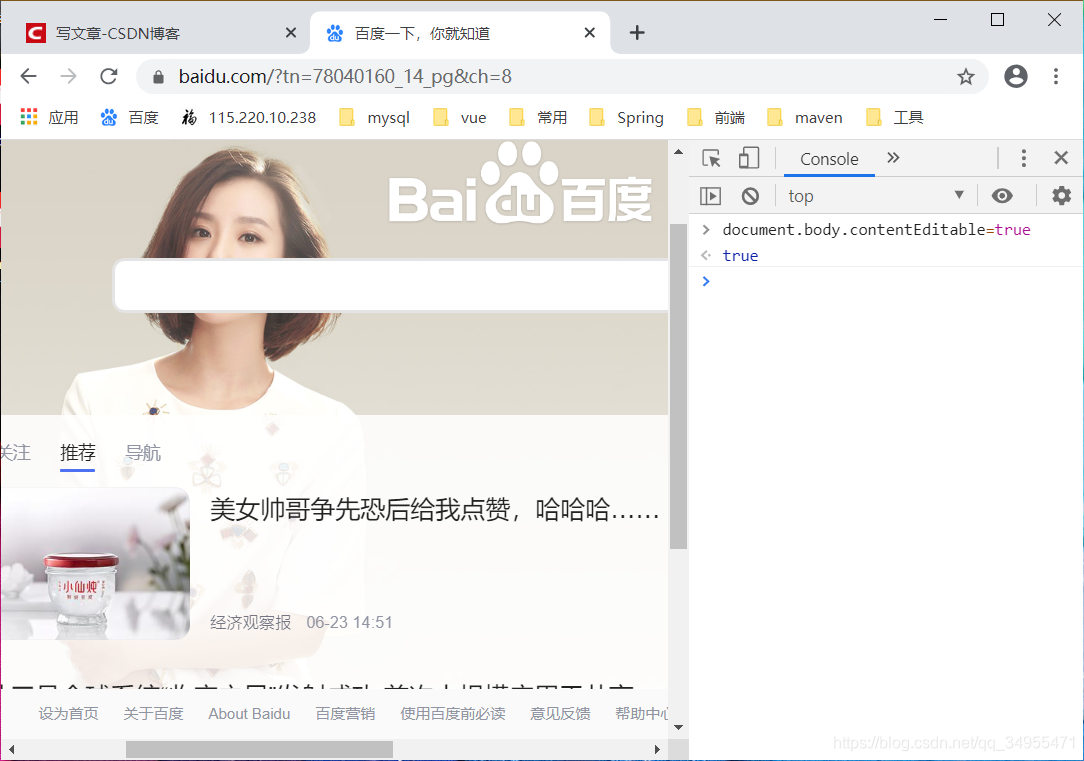This screenshot has width=1084, height=761.
Task: Open Console settings gear
Action: click(1061, 196)
